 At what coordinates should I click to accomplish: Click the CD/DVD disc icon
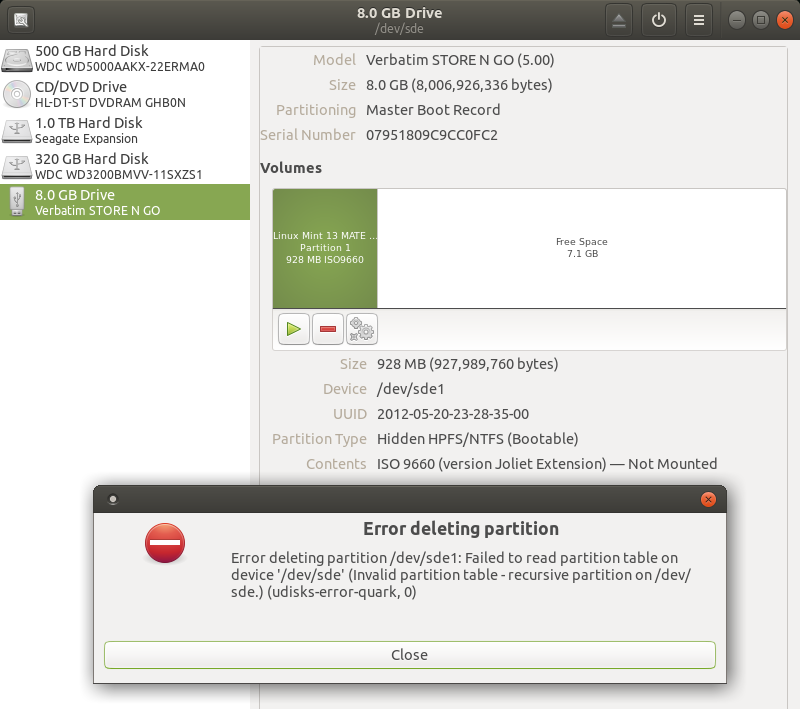[x=17, y=94]
